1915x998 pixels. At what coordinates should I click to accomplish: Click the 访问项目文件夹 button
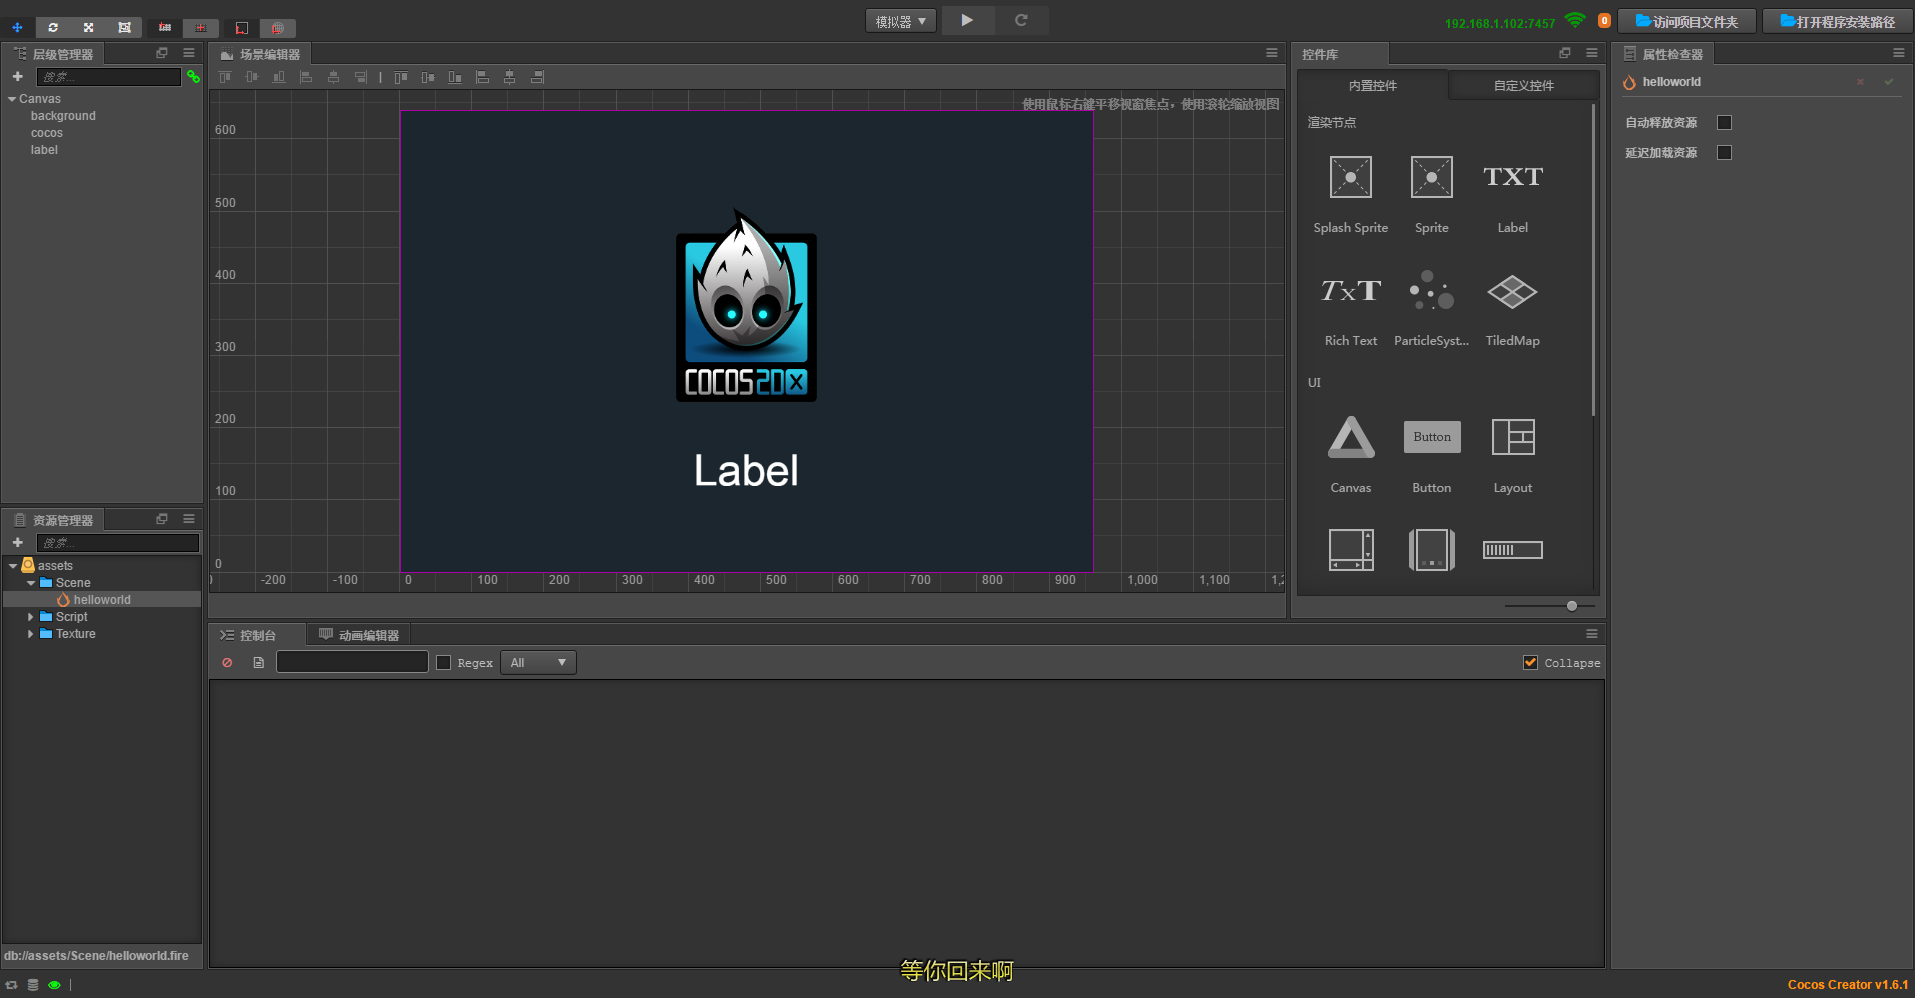1687,21
